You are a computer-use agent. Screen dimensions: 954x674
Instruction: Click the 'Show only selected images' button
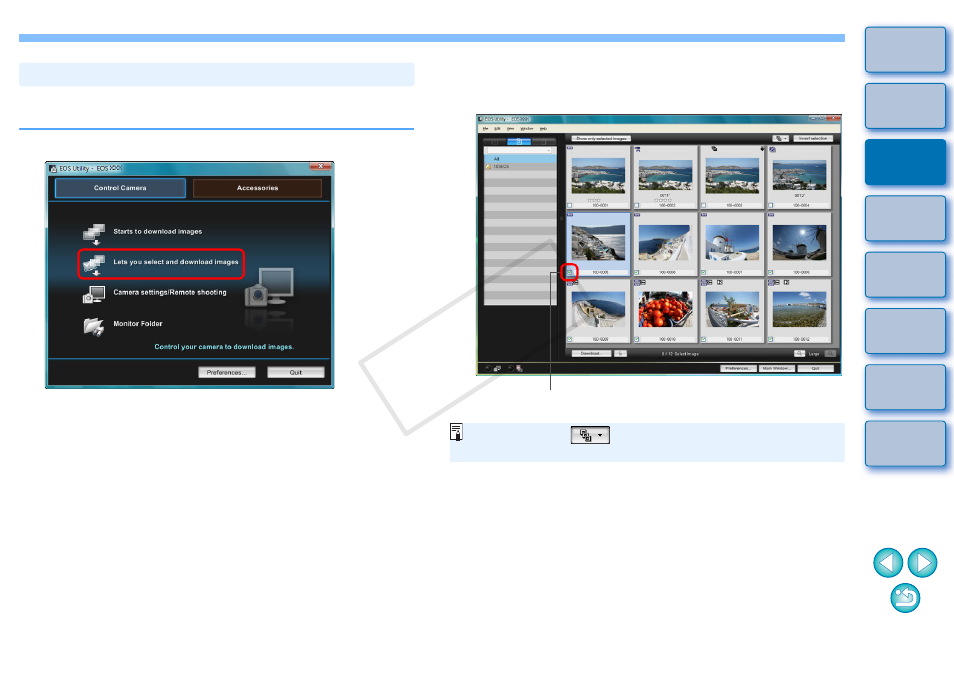tap(601, 139)
